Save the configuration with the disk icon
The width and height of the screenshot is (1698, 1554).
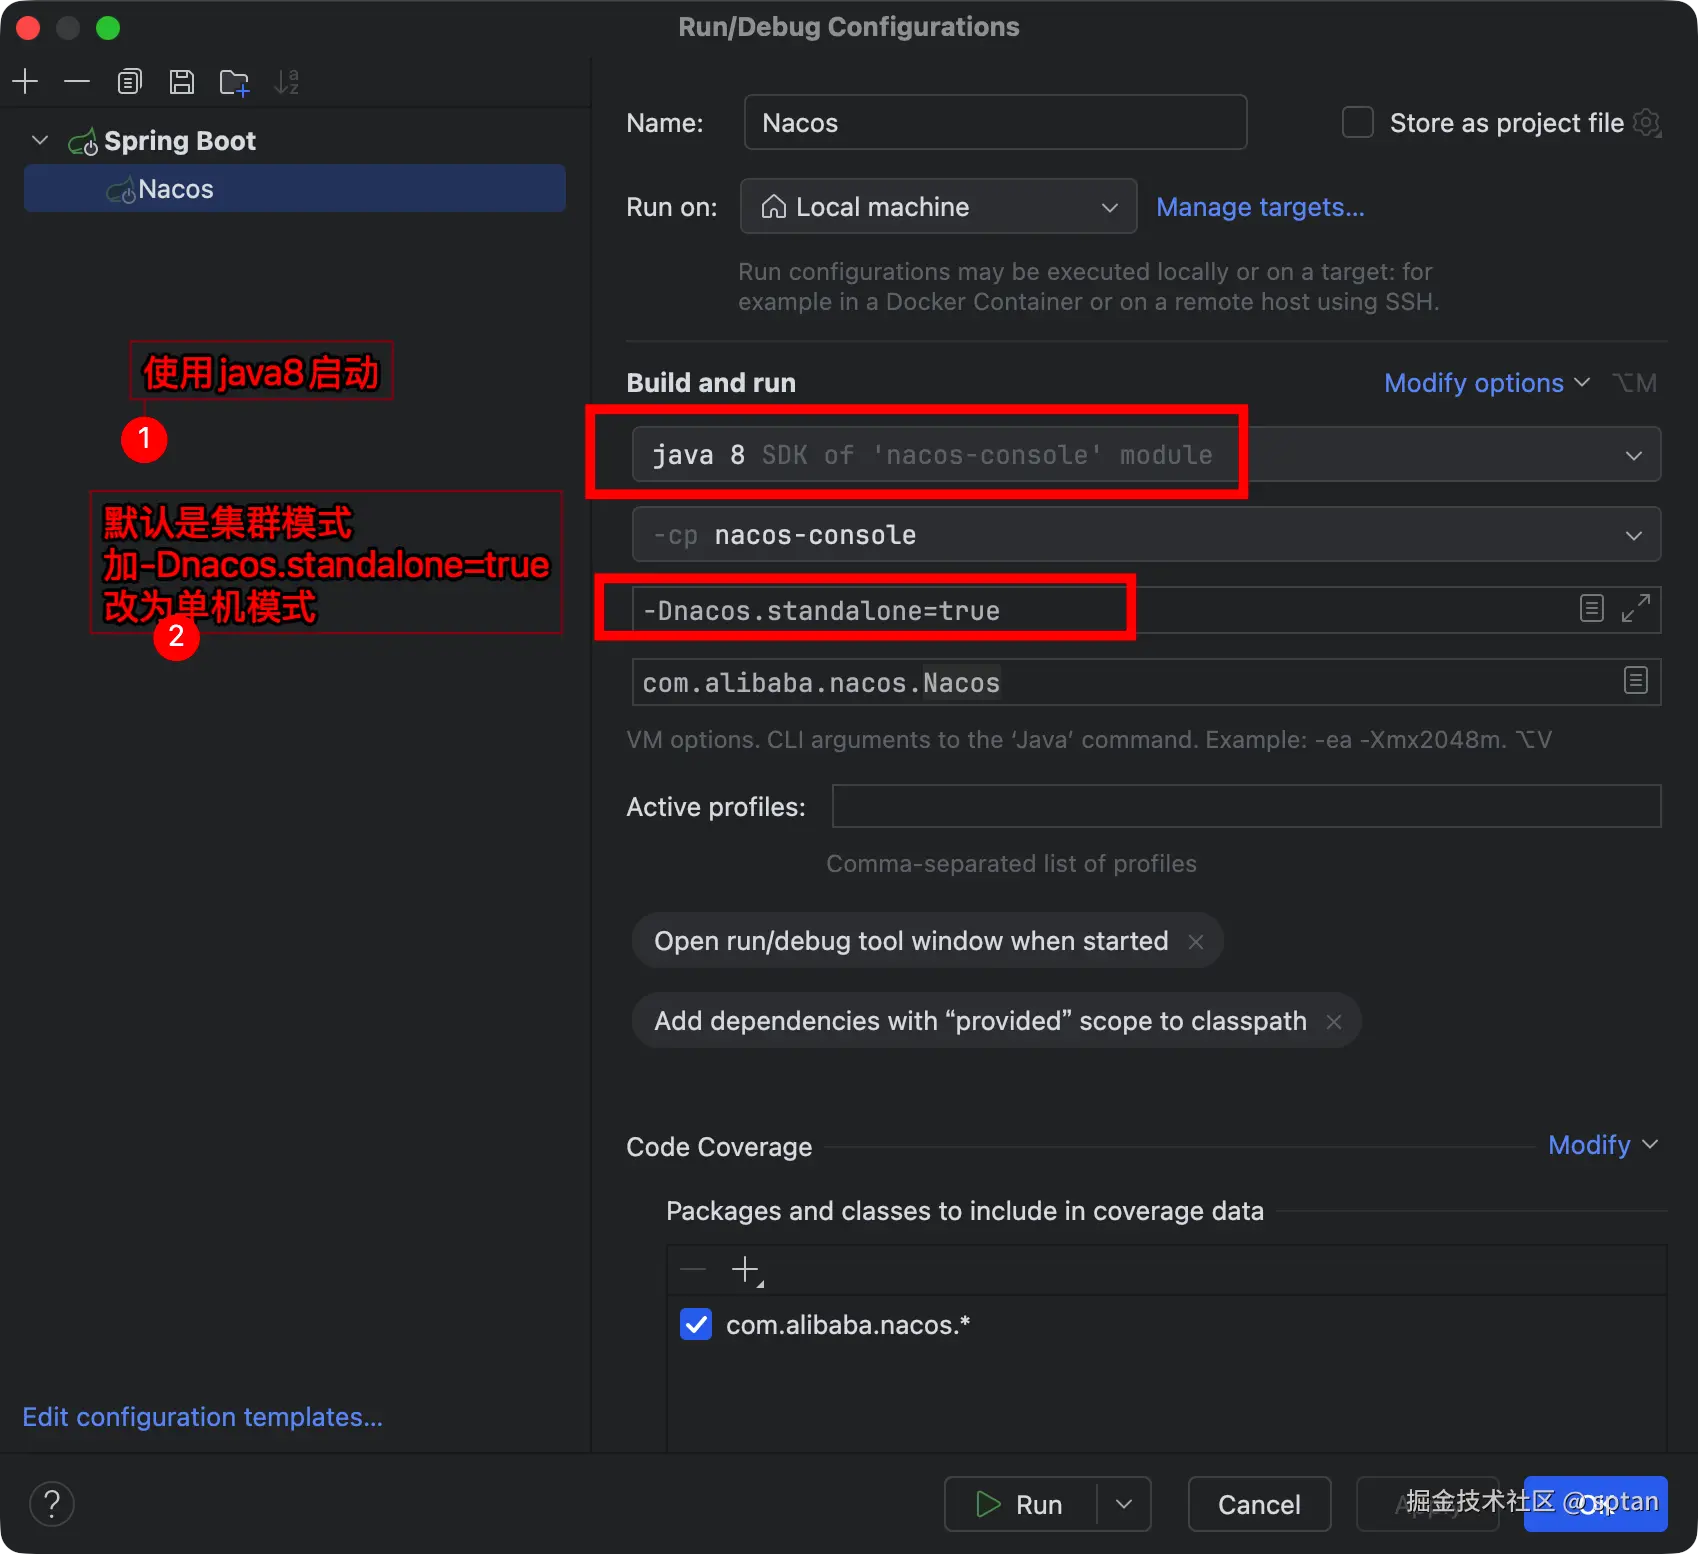182,81
